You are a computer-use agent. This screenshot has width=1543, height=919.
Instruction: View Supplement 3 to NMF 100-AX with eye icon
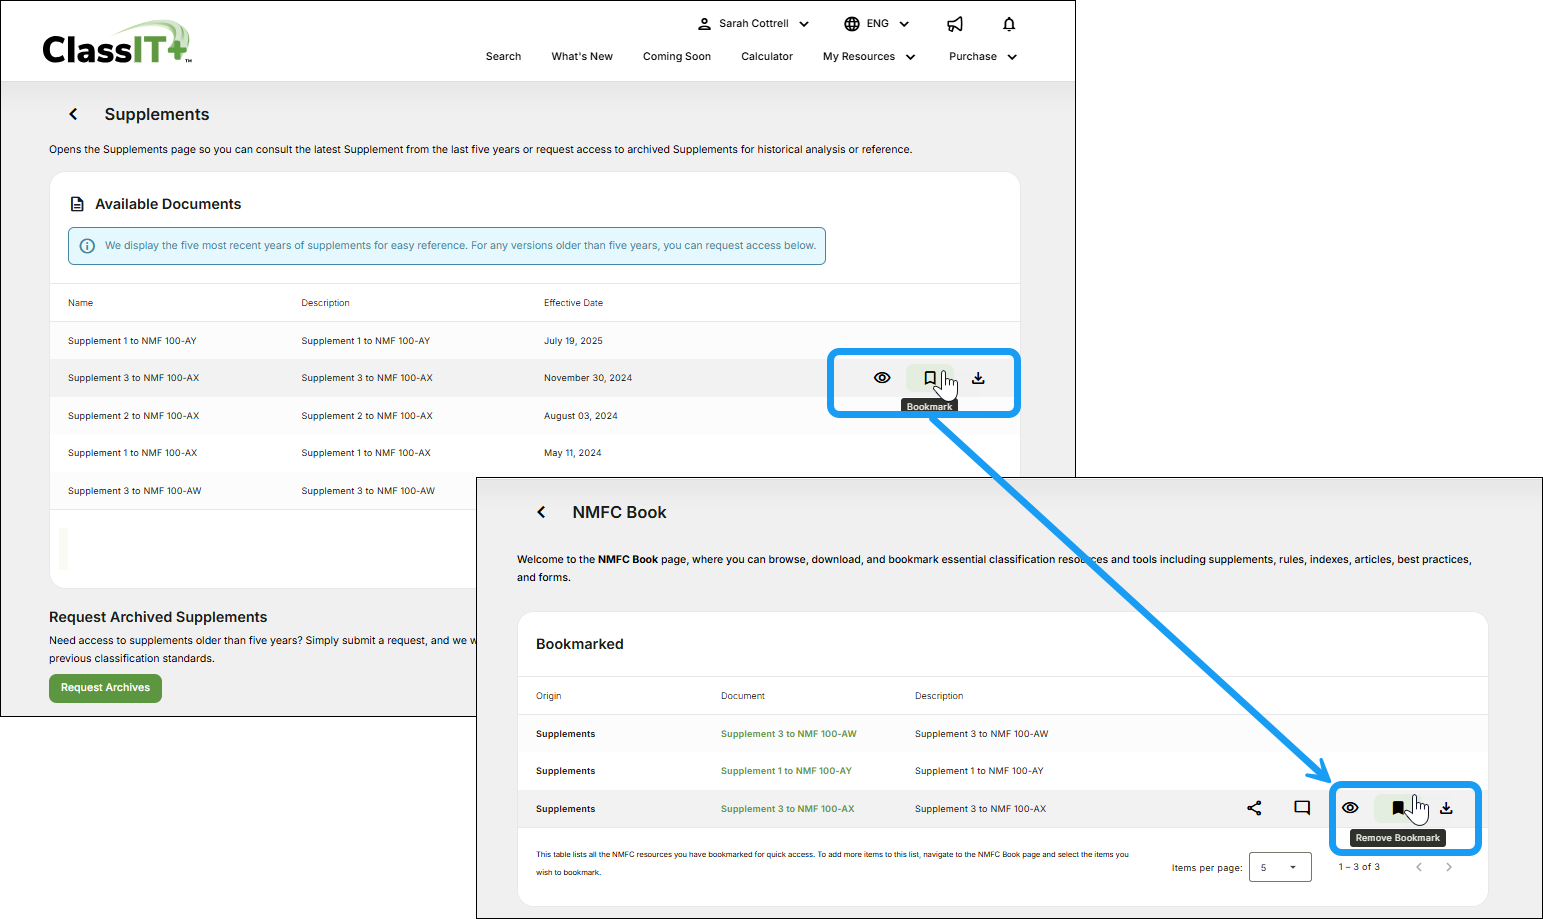point(882,378)
